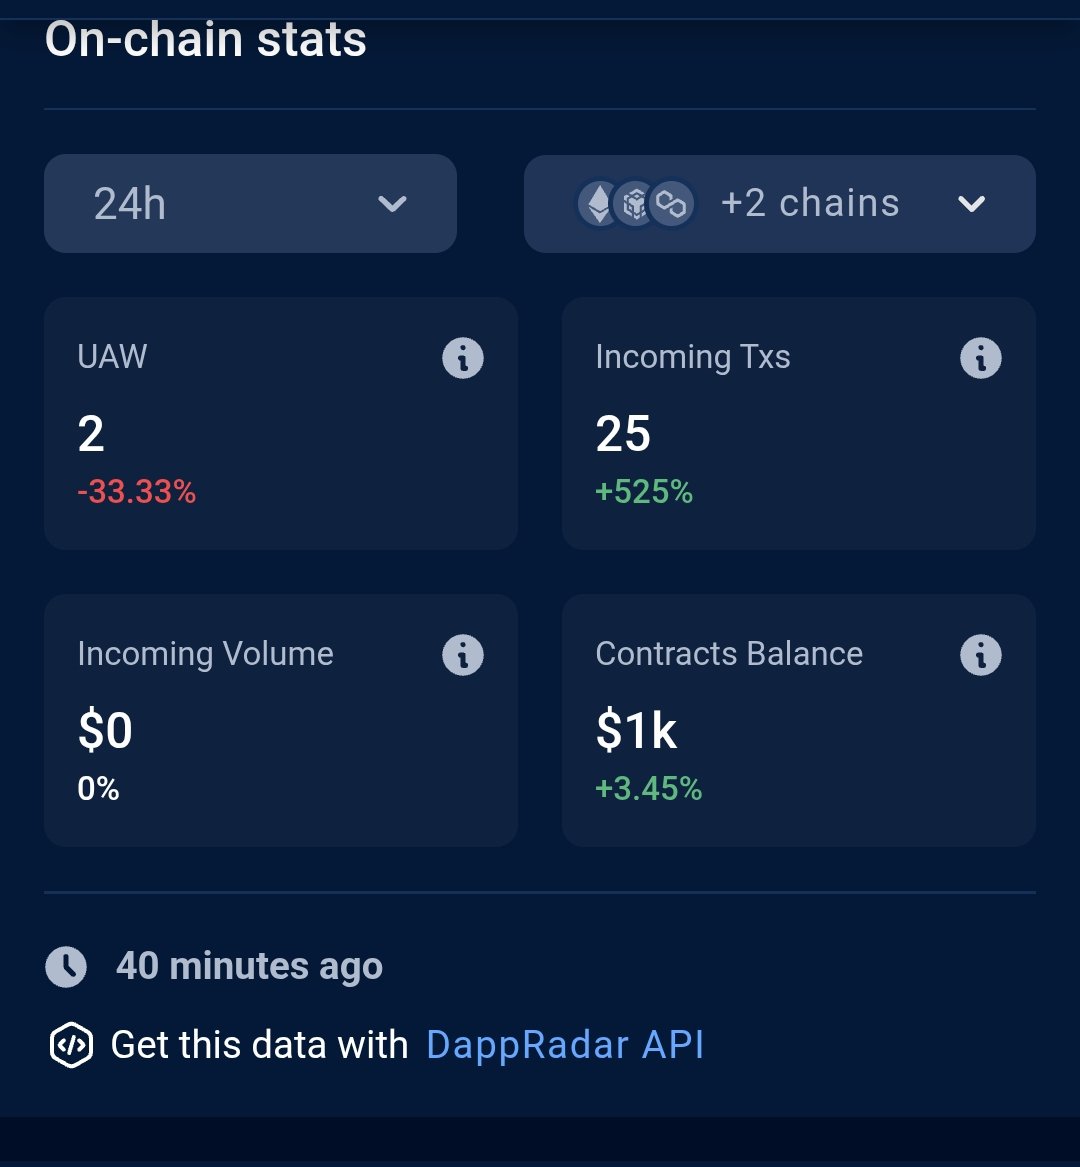Open the Contracts Balance info icon

click(980, 655)
